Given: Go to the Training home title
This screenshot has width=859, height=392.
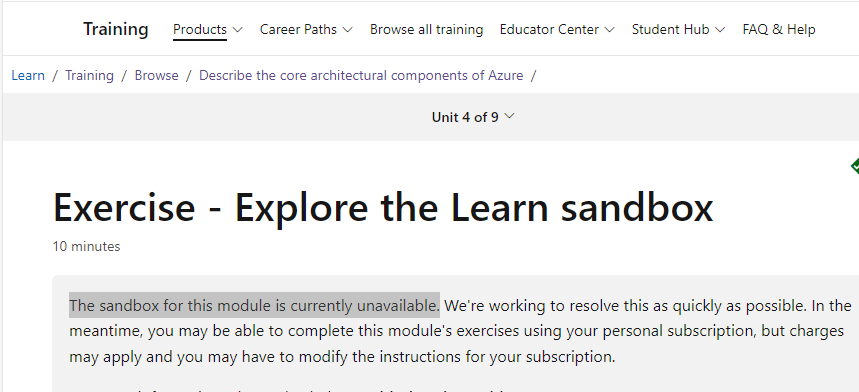Looking at the screenshot, I should pos(116,29).
